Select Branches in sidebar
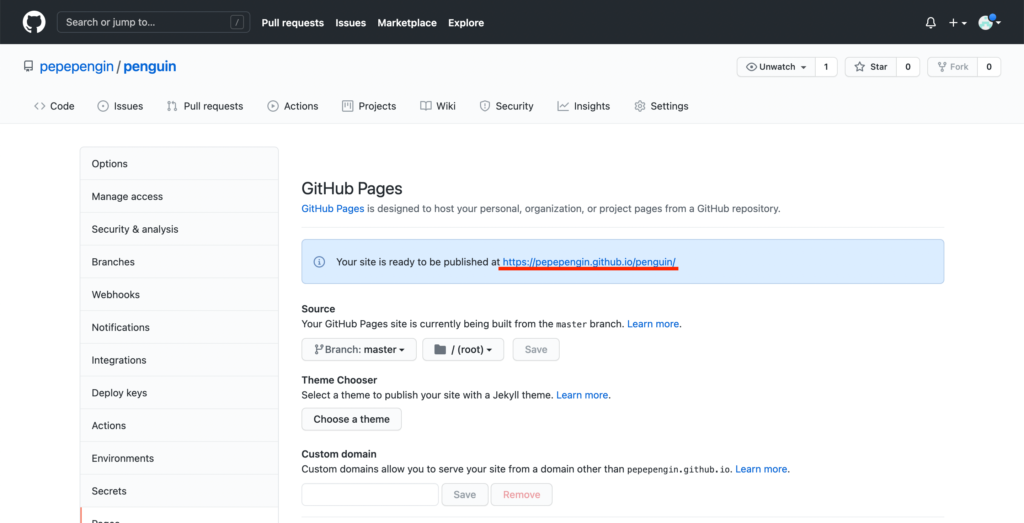1024x523 pixels. coord(179,262)
